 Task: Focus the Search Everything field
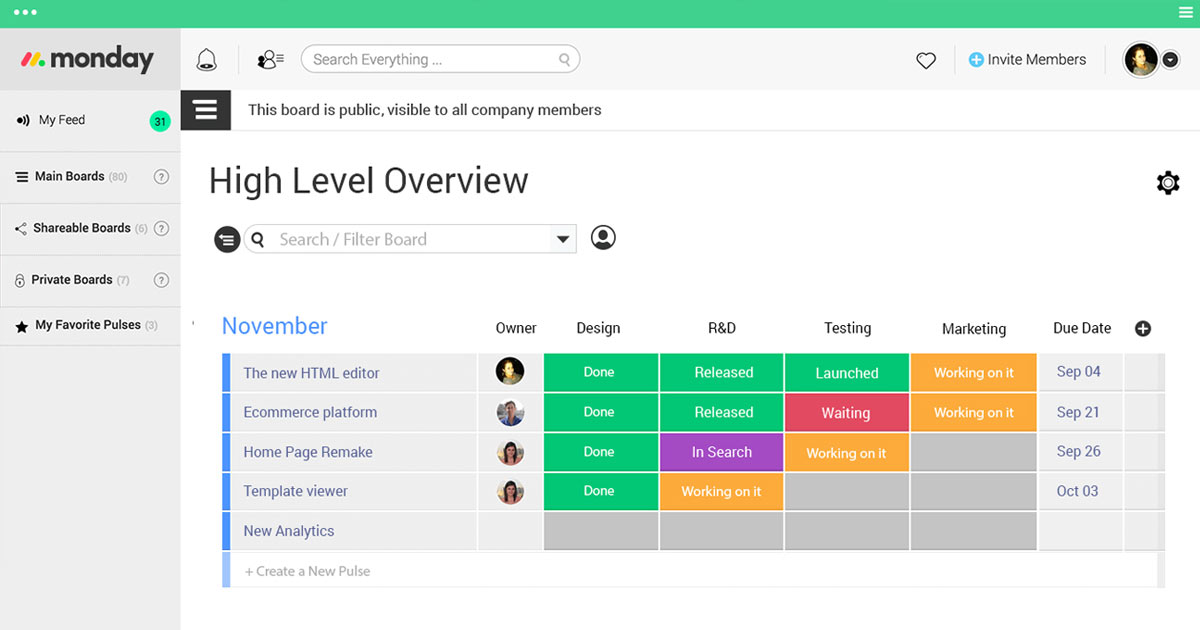pos(440,60)
